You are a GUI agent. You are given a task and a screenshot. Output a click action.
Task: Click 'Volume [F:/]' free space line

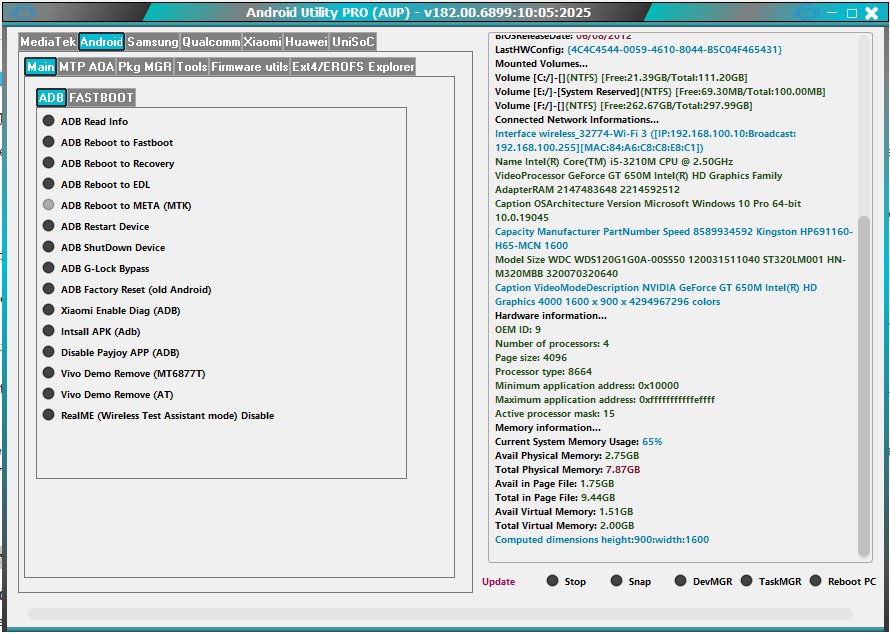623,106
